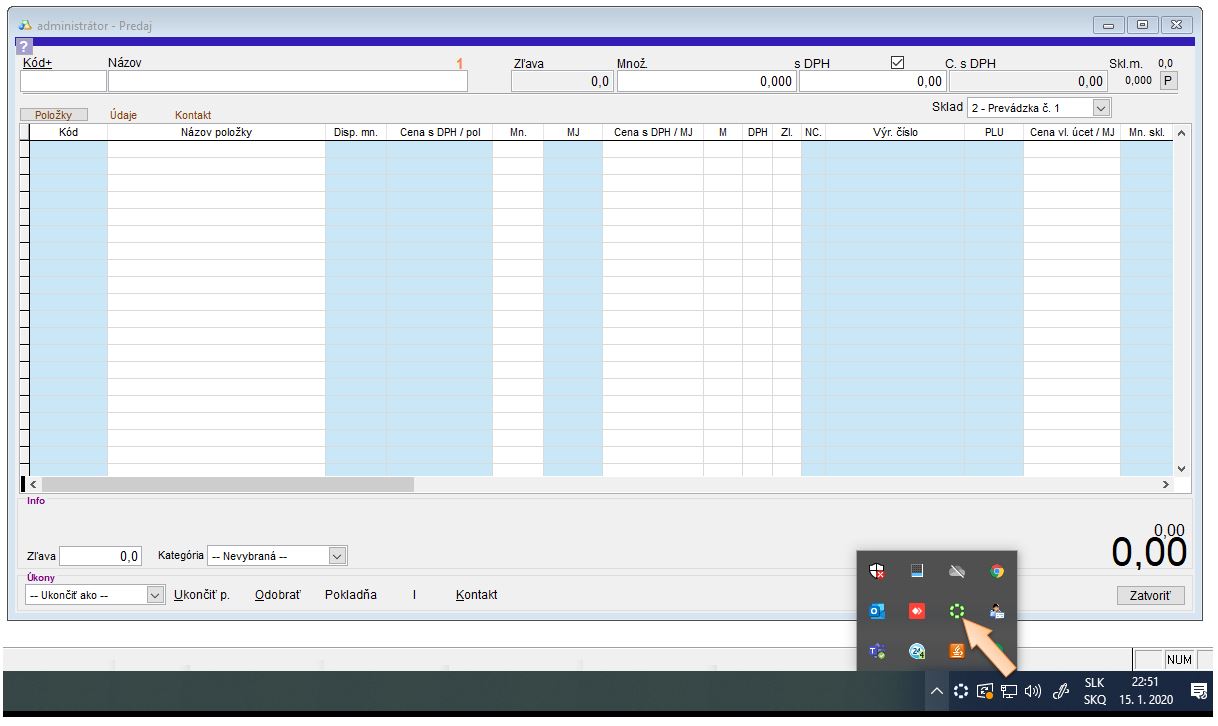Expand the Ukončiť ako dropdown
1218x726 pixels.
[x=155, y=595]
